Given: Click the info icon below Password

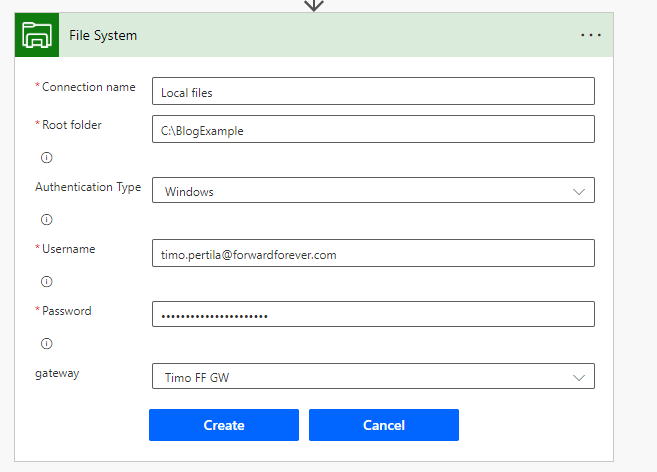Looking at the screenshot, I should (46, 343).
